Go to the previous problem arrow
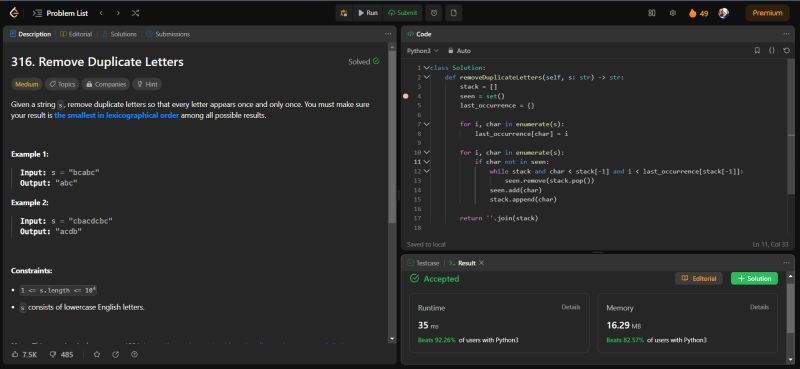Viewport: 800px width, 369px height. [101, 13]
